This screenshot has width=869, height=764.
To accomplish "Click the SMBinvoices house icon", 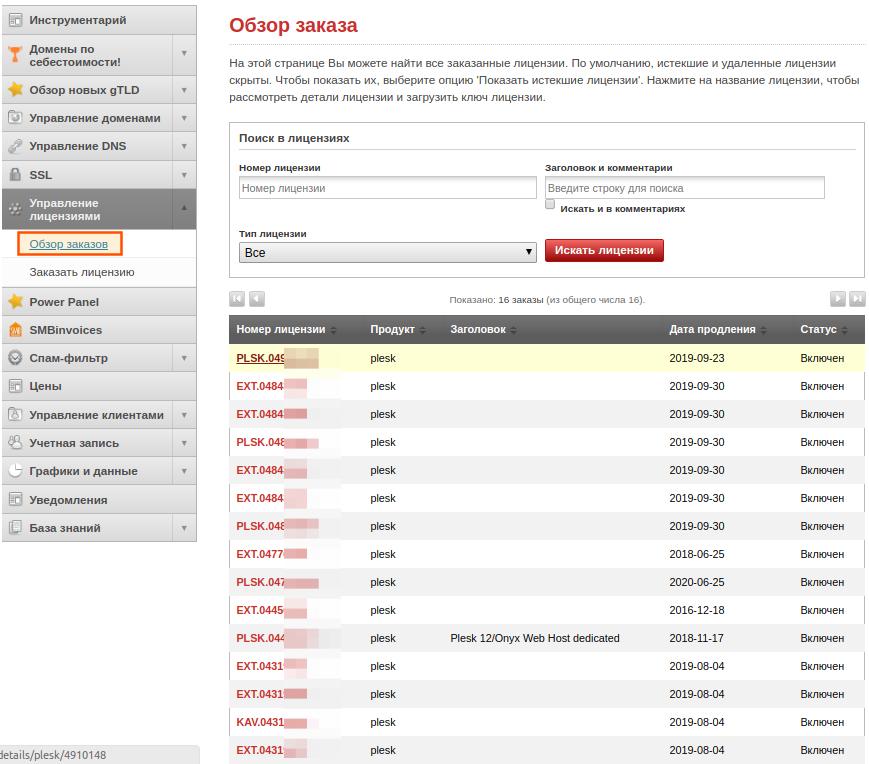I will (15, 330).
